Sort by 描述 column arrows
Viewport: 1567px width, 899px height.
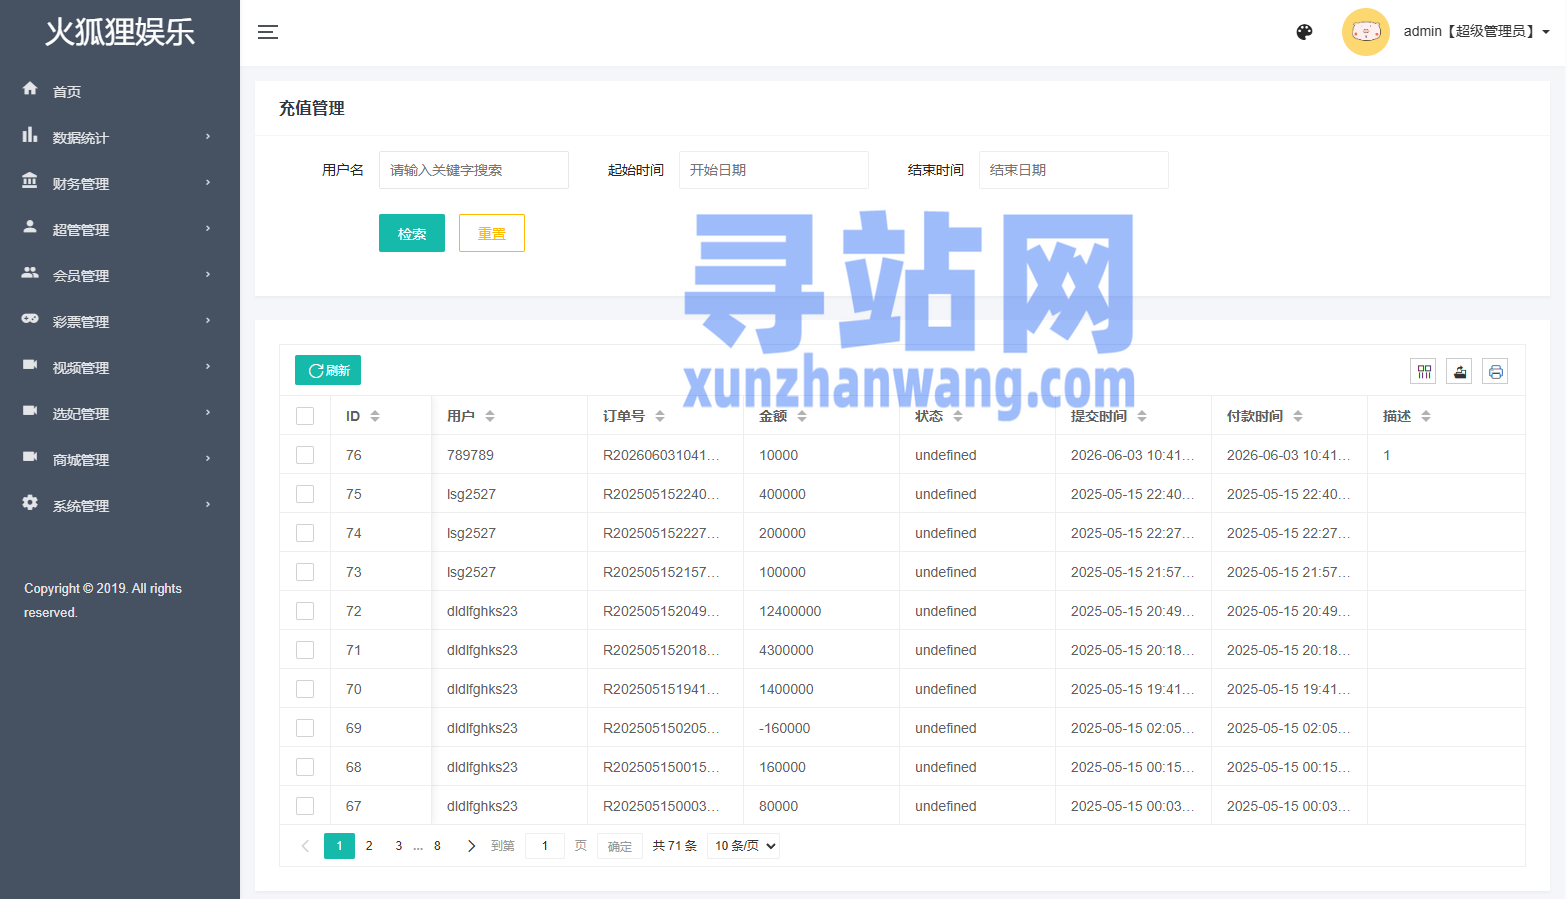click(1426, 416)
